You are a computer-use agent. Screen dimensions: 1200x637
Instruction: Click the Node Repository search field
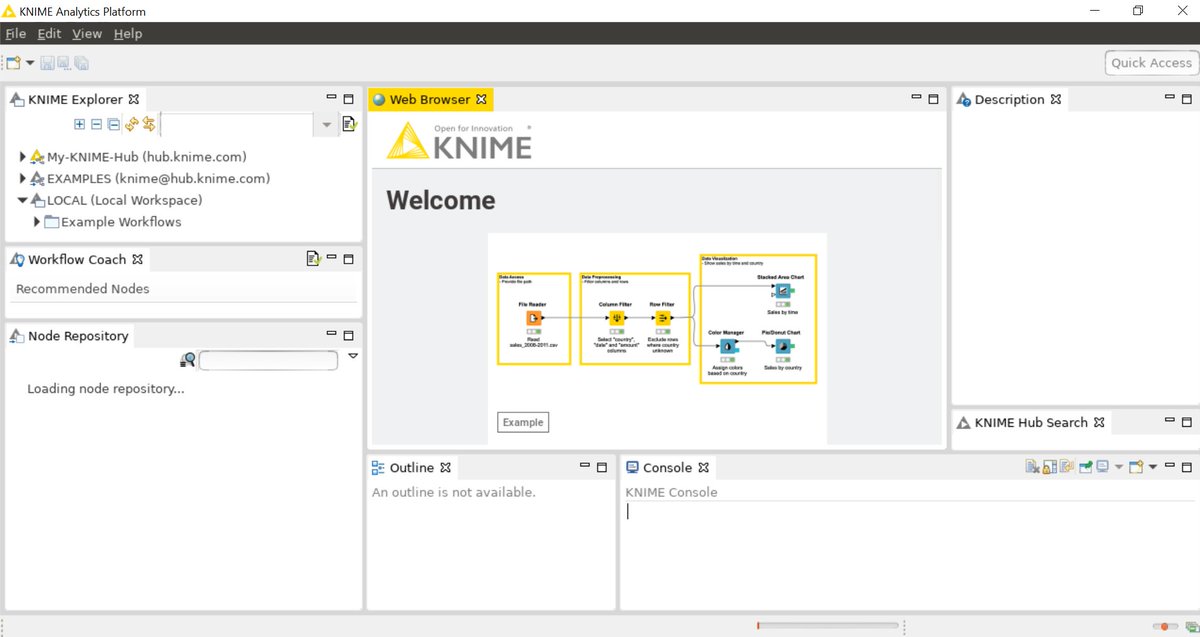(x=268, y=360)
